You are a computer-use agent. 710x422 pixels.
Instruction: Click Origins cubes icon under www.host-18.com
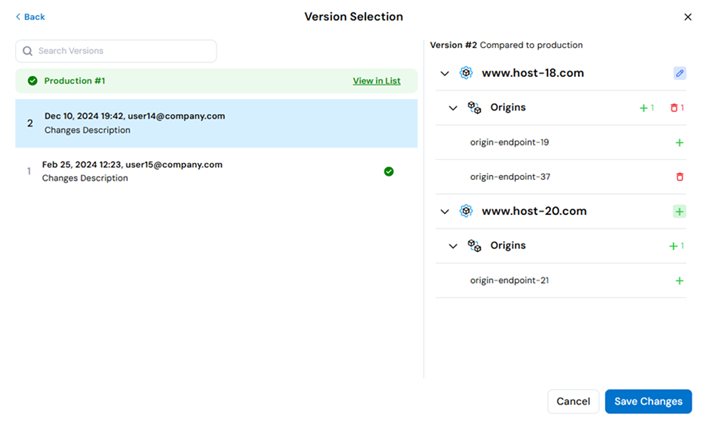tap(474, 108)
